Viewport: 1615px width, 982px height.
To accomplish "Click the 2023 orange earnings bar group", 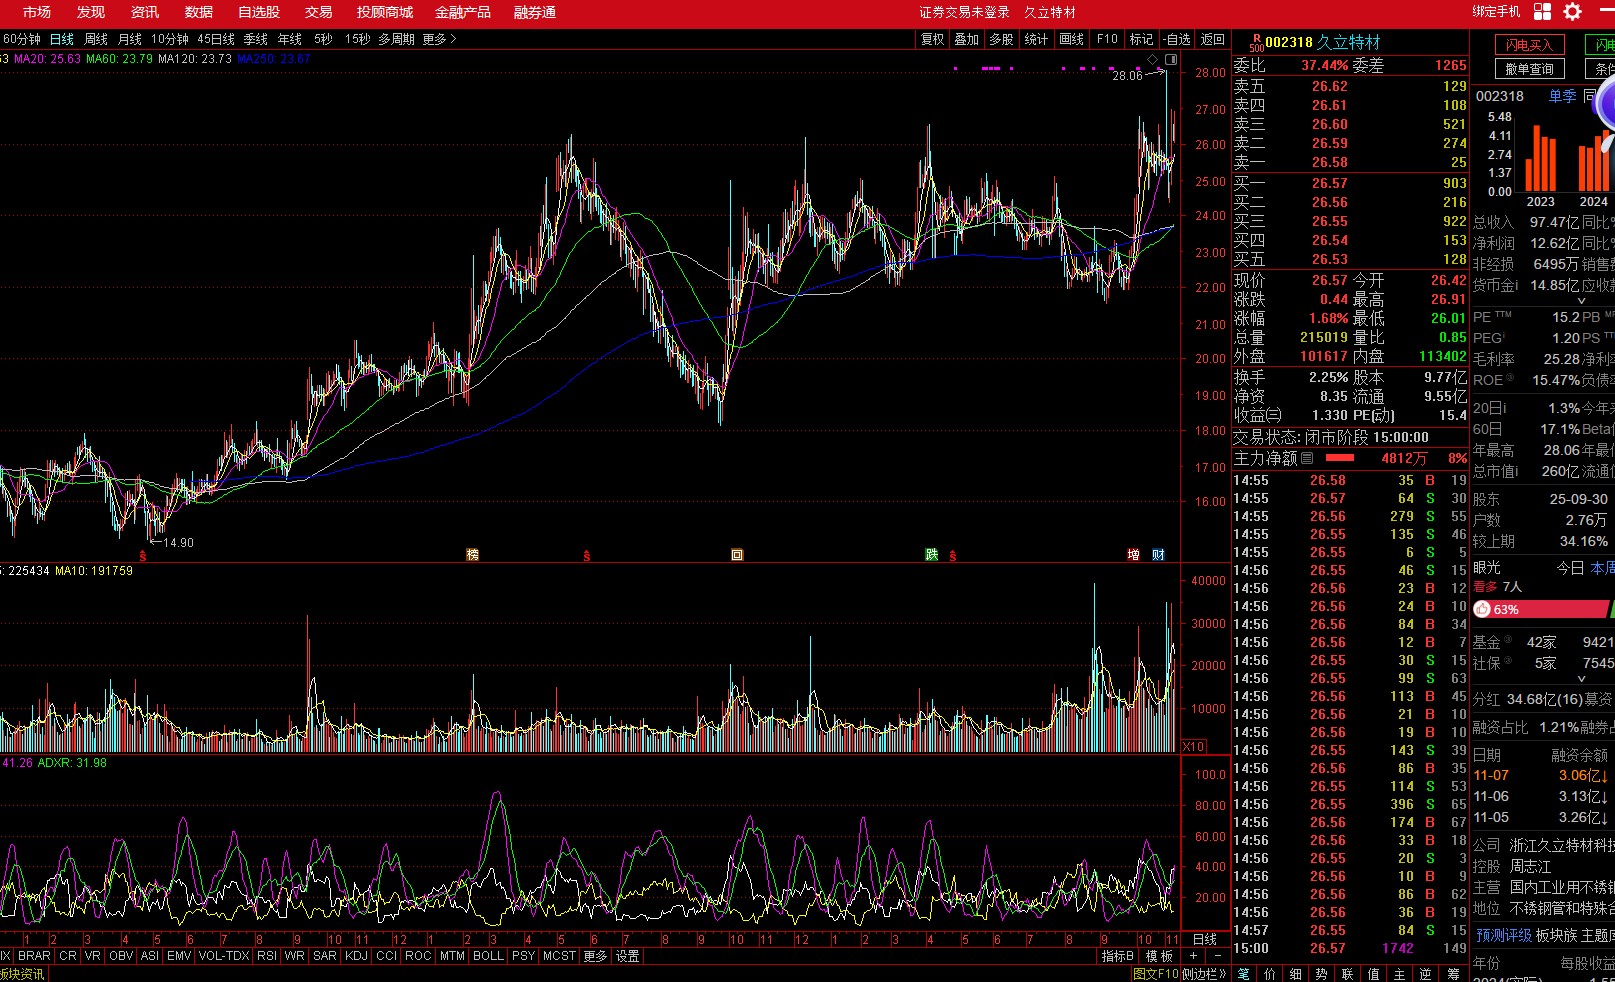I will [1540, 157].
